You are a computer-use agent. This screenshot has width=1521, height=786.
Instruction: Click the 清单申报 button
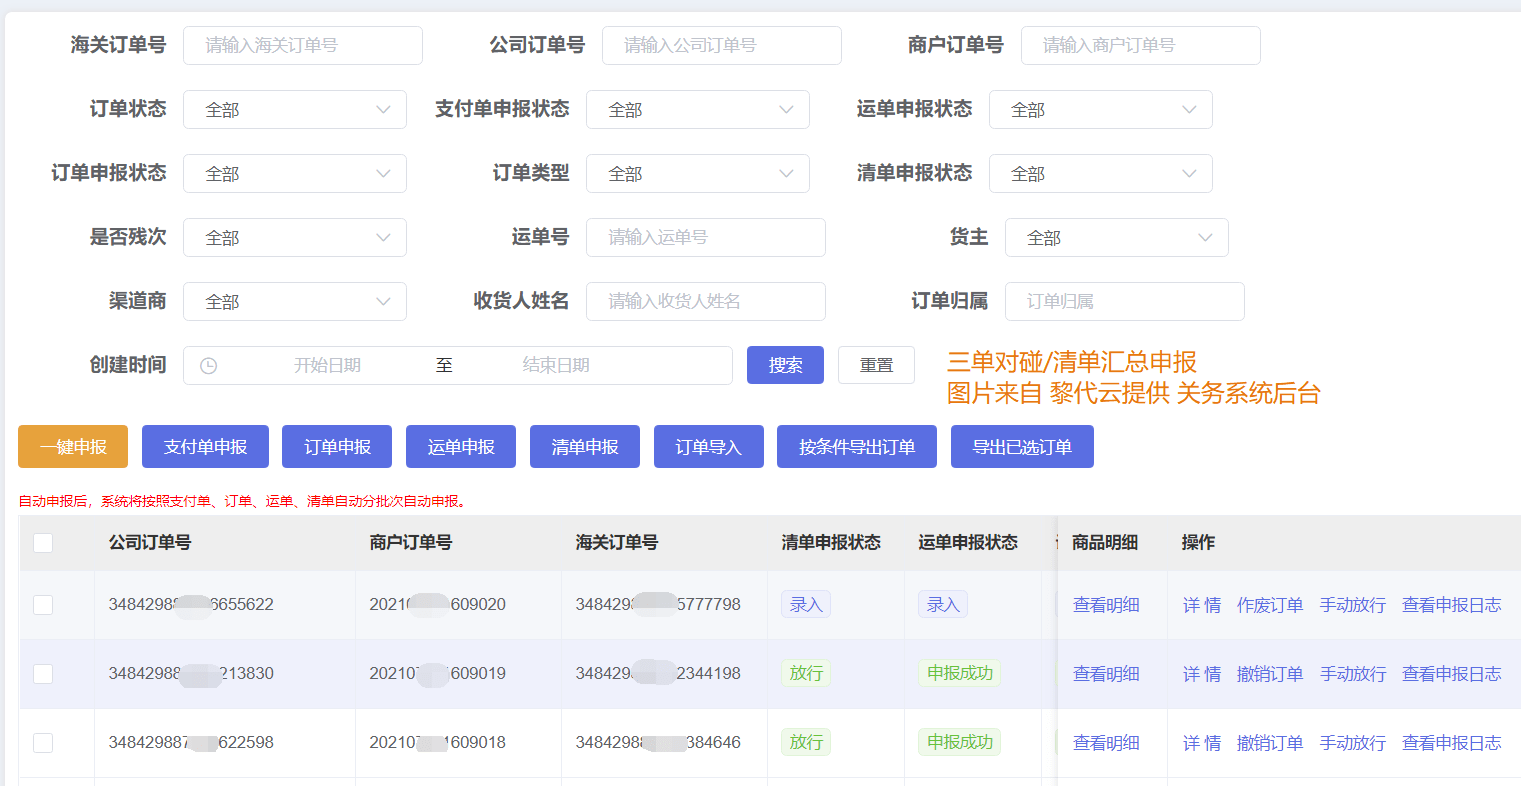[584, 446]
